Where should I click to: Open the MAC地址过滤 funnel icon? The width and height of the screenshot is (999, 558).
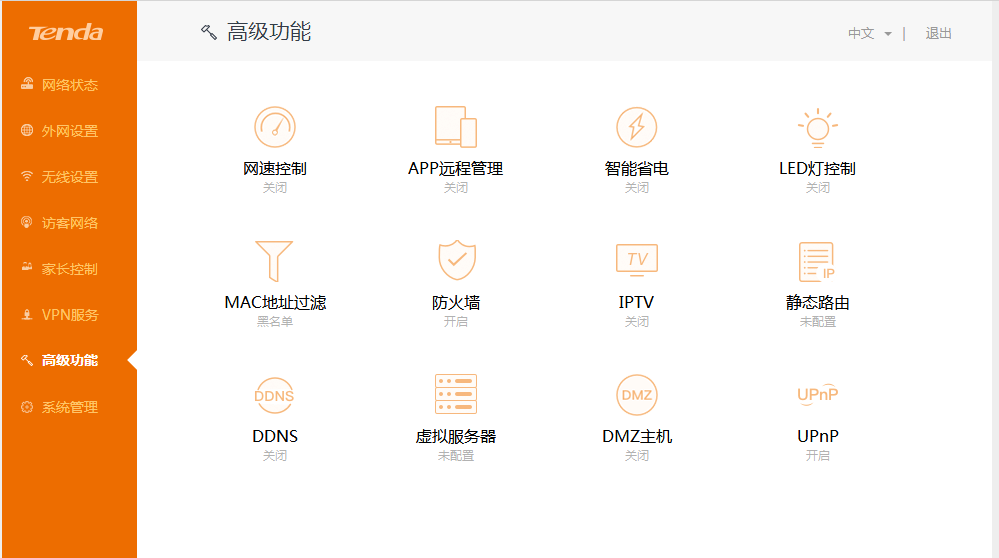(x=274, y=261)
